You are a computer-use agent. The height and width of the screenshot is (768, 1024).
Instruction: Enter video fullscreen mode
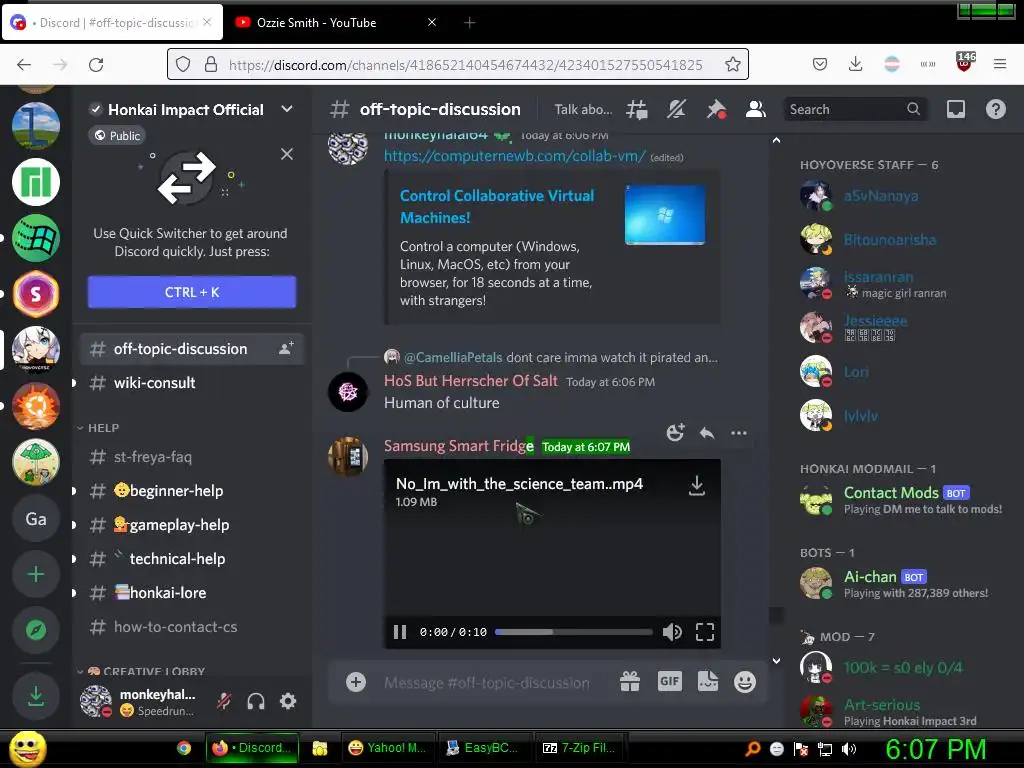(705, 632)
